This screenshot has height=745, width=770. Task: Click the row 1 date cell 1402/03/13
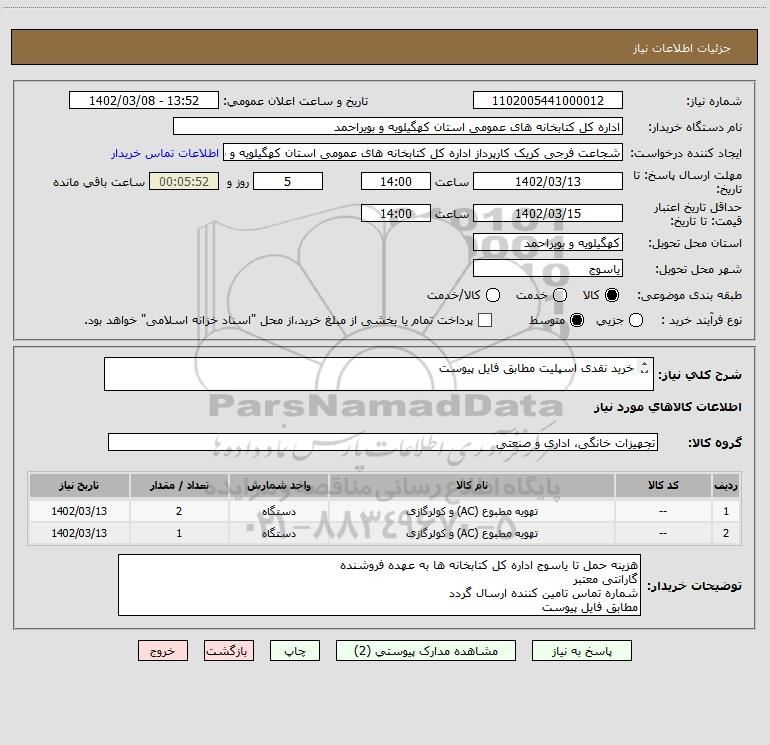(79, 511)
